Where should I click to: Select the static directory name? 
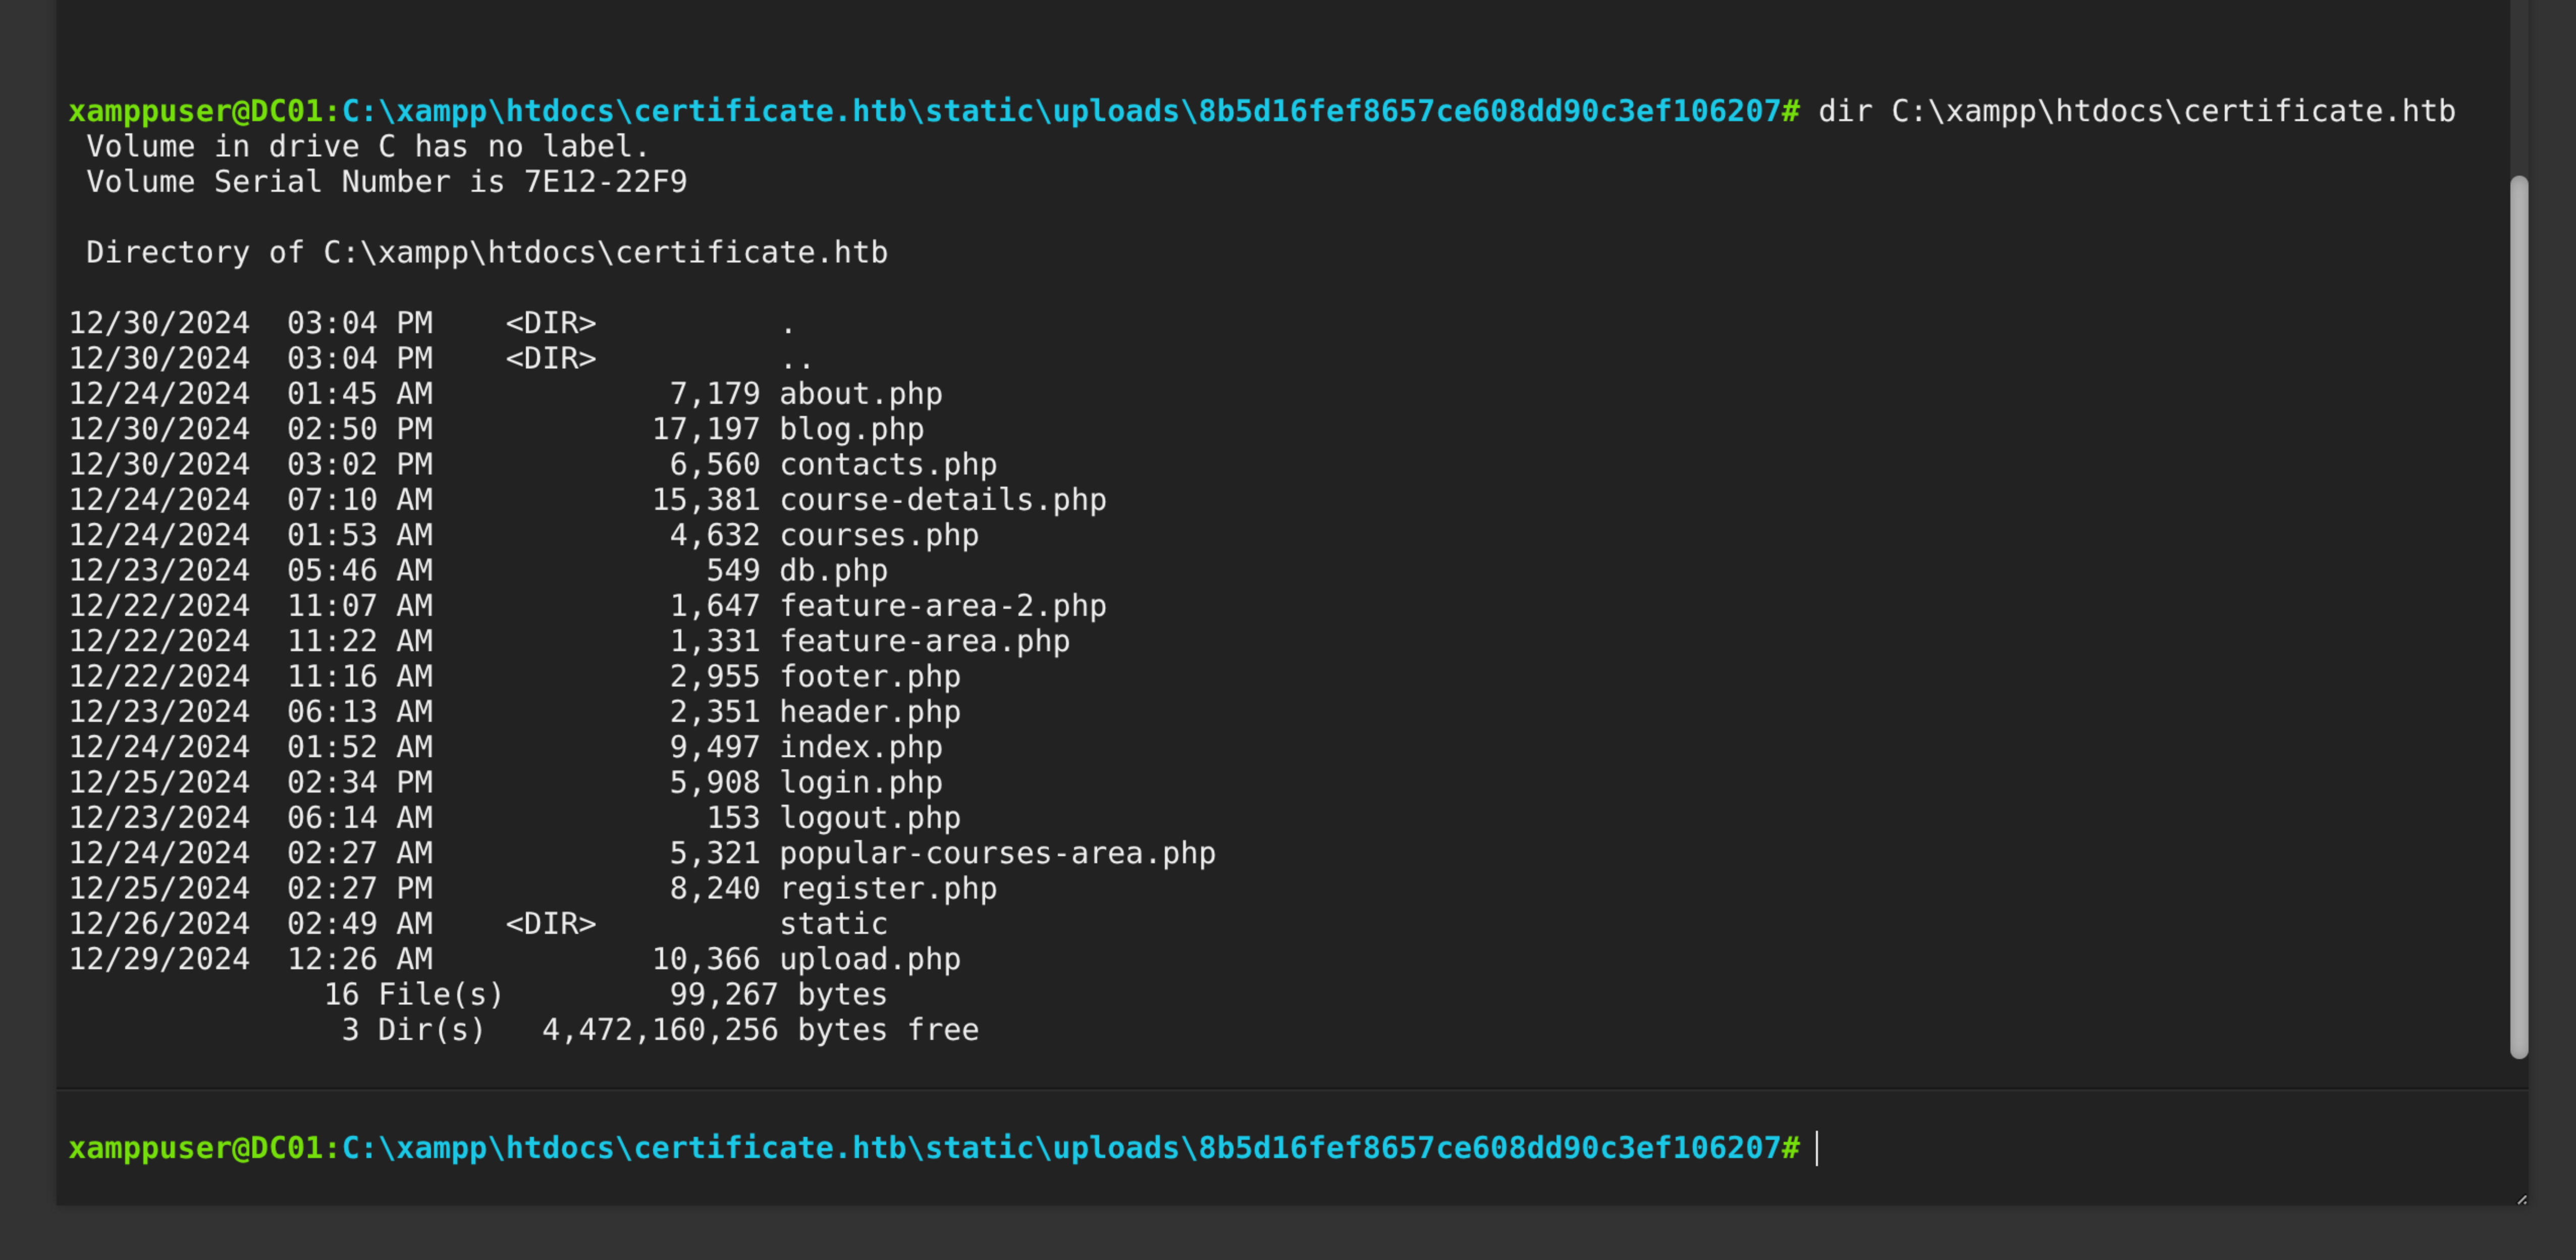[833, 924]
